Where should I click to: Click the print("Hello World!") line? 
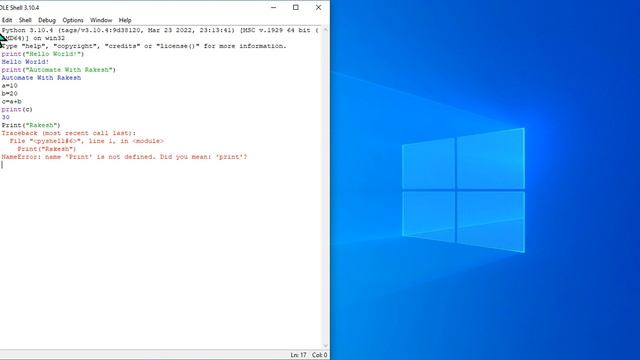click(x=42, y=54)
